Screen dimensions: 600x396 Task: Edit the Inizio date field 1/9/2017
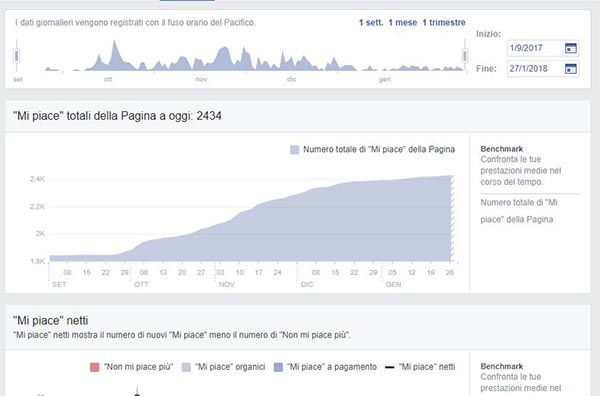543,48
